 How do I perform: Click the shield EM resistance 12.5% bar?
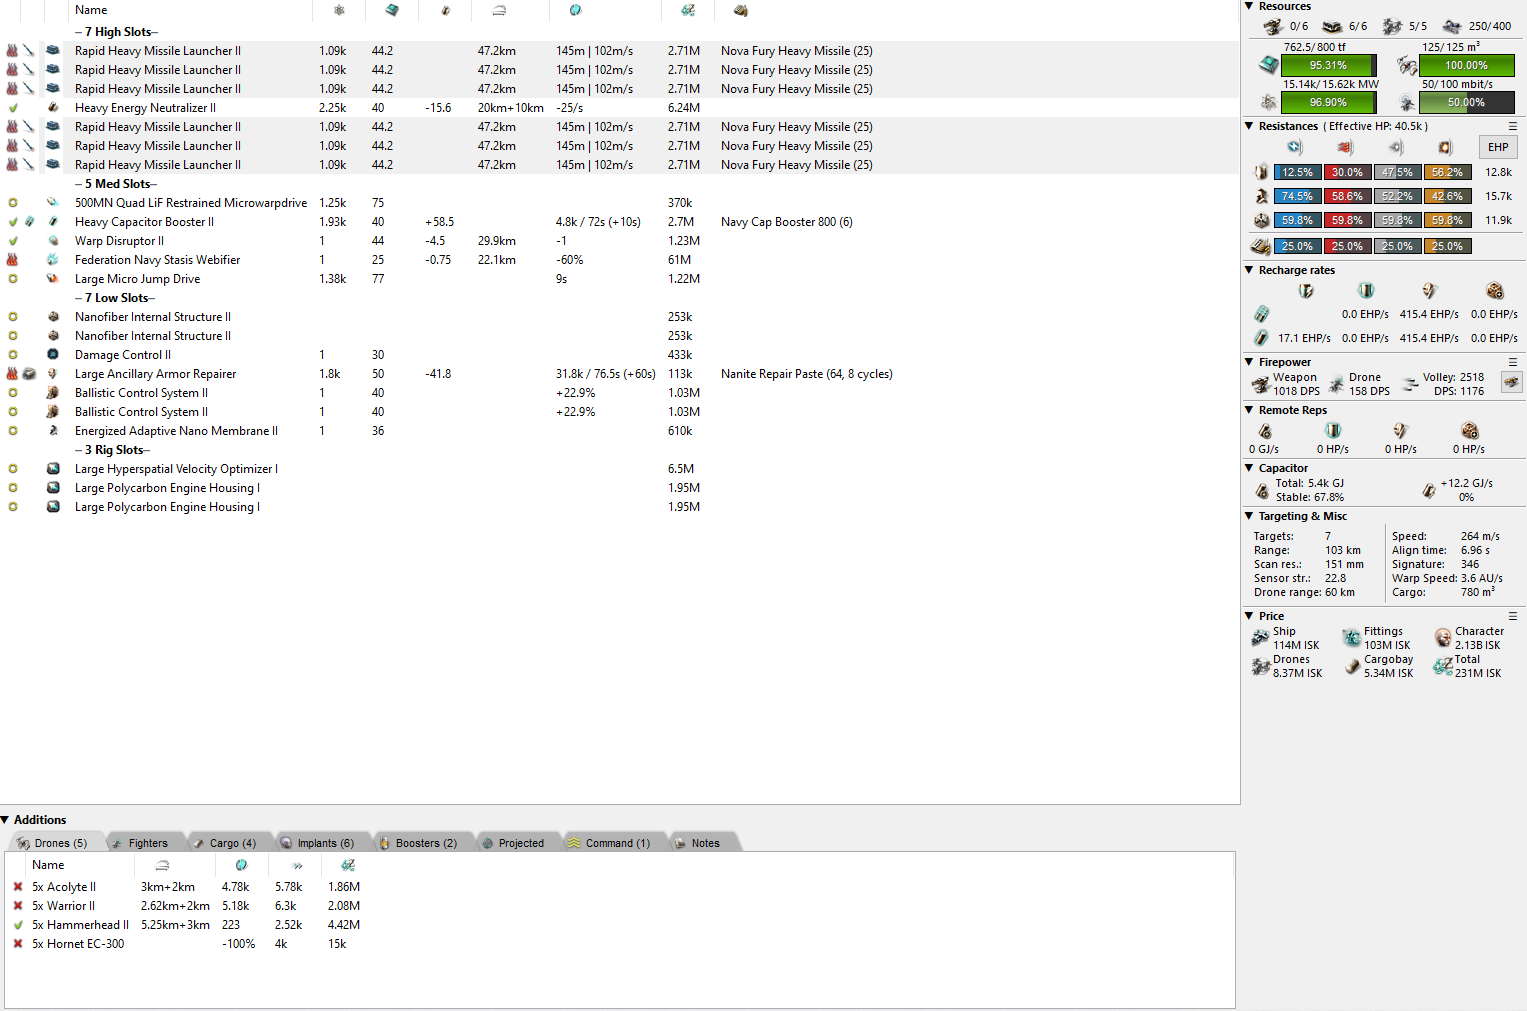1297,172
